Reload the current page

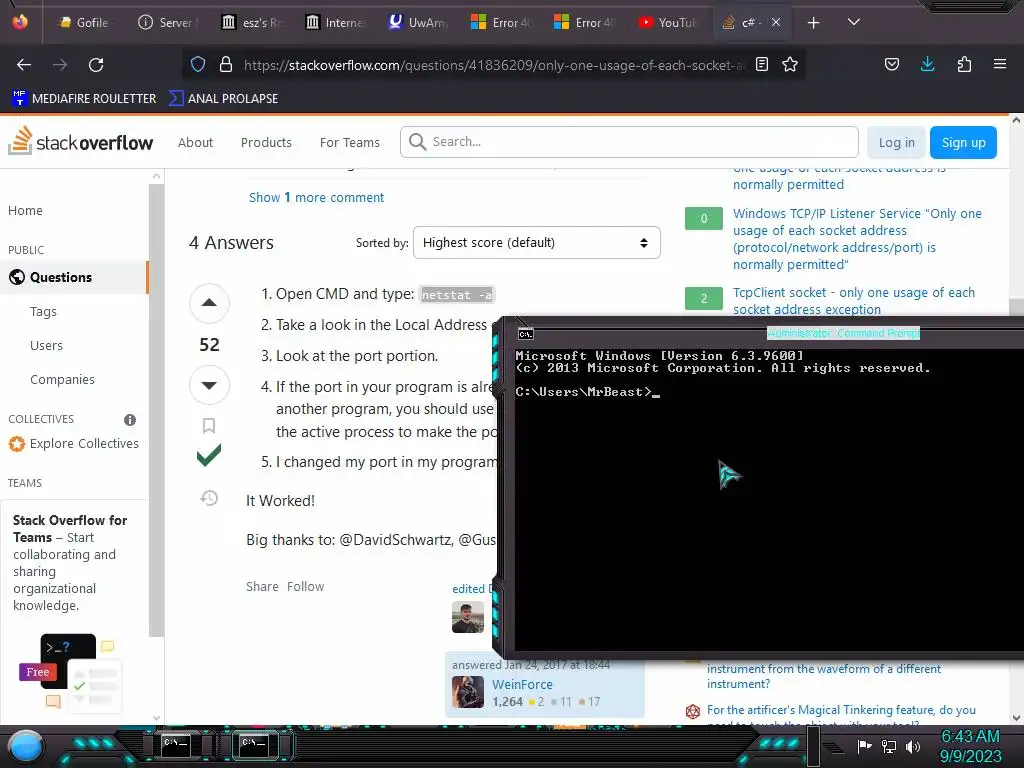[96, 65]
